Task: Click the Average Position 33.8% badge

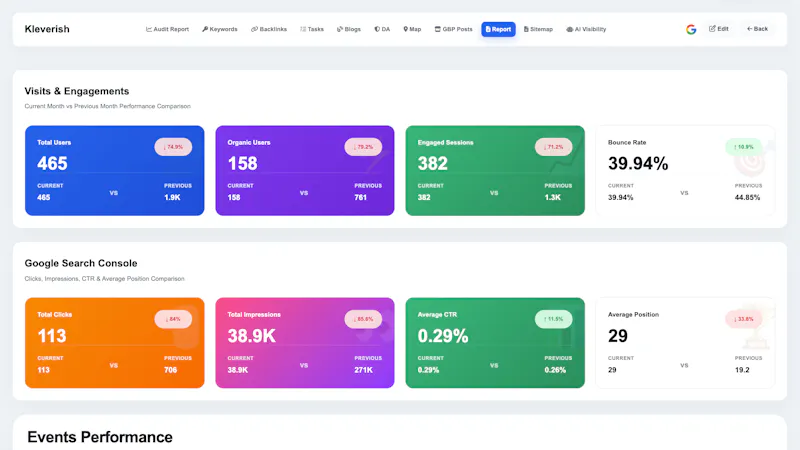Action: (x=743, y=319)
